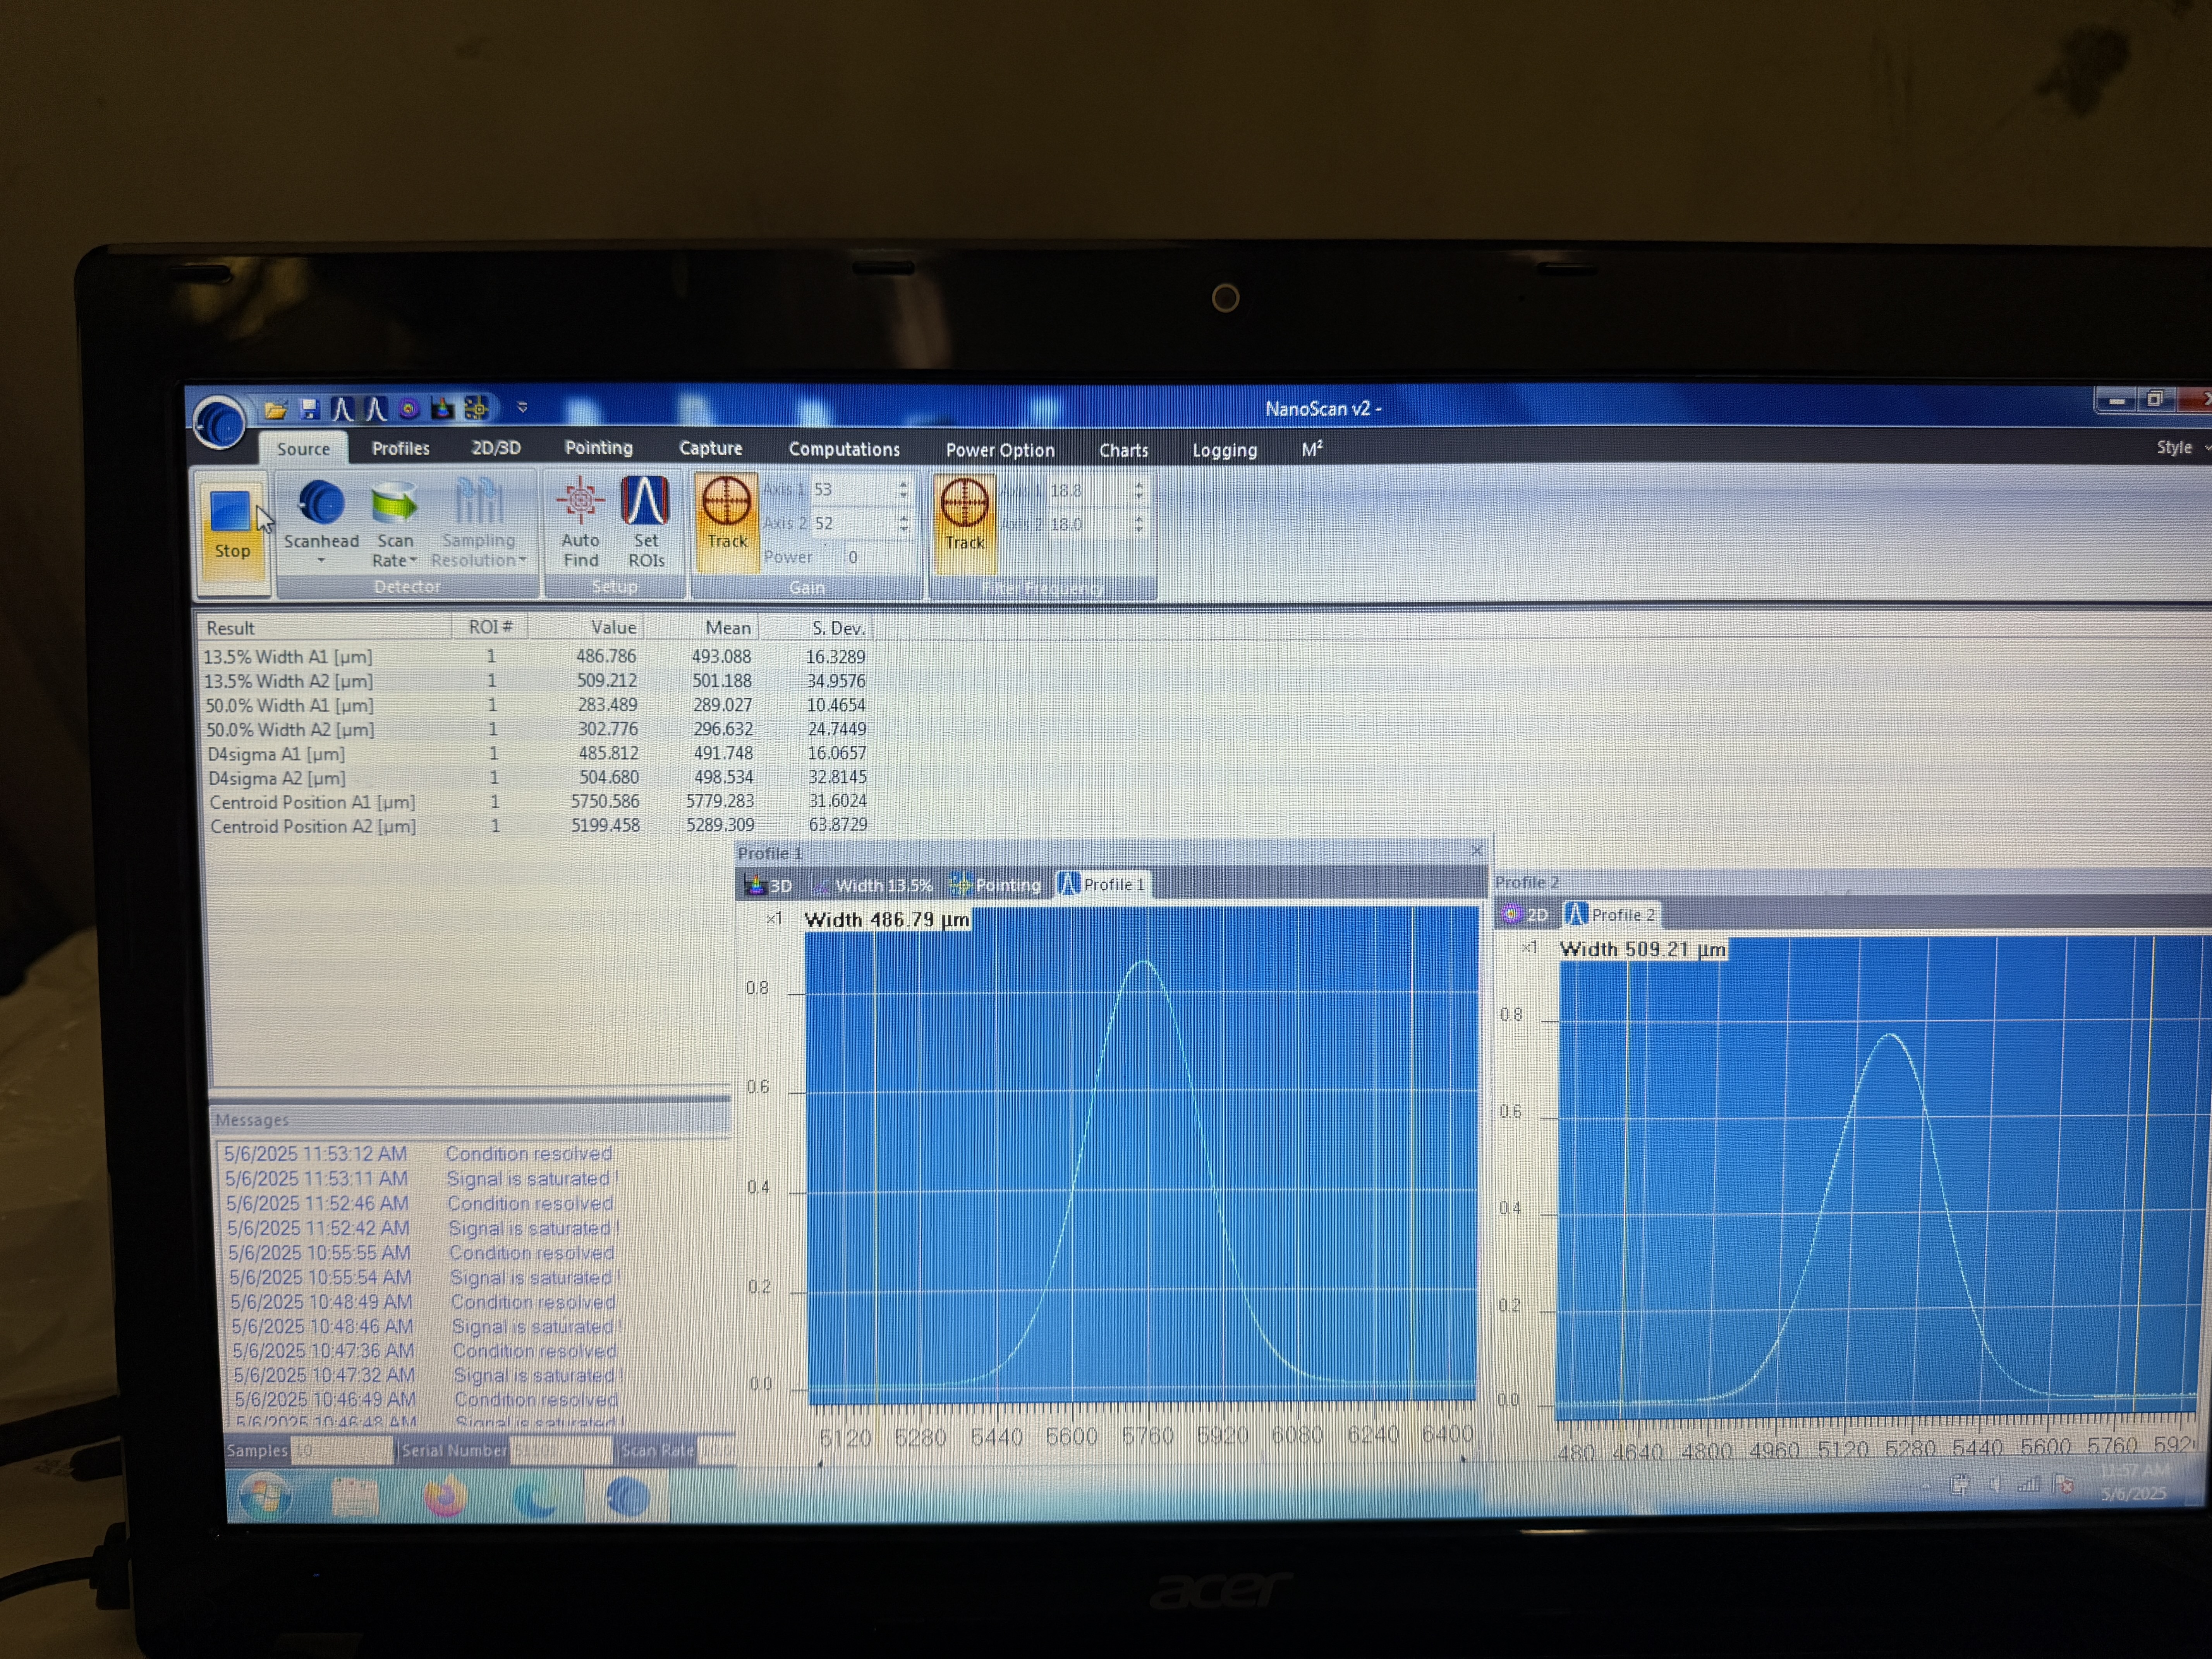
Task: Select the Profile 1 panel tab
Action: tap(1102, 885)
